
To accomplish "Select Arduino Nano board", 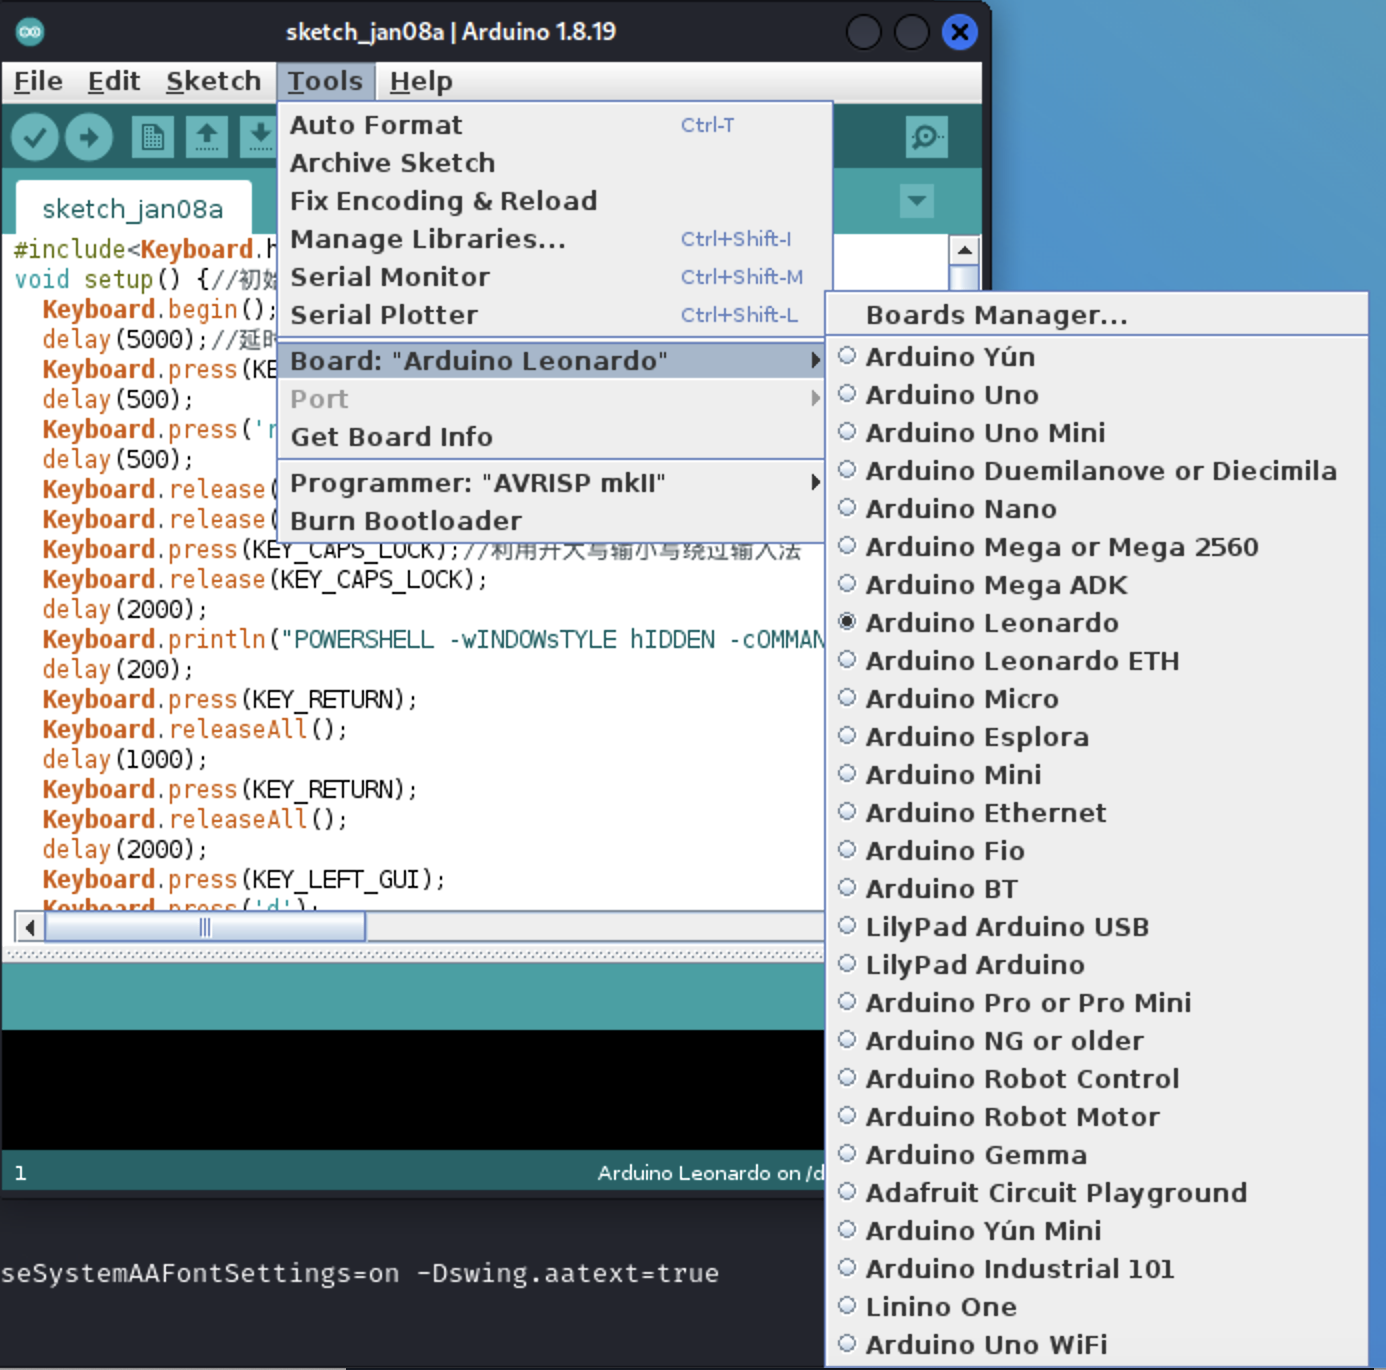I will point(1097,509).
